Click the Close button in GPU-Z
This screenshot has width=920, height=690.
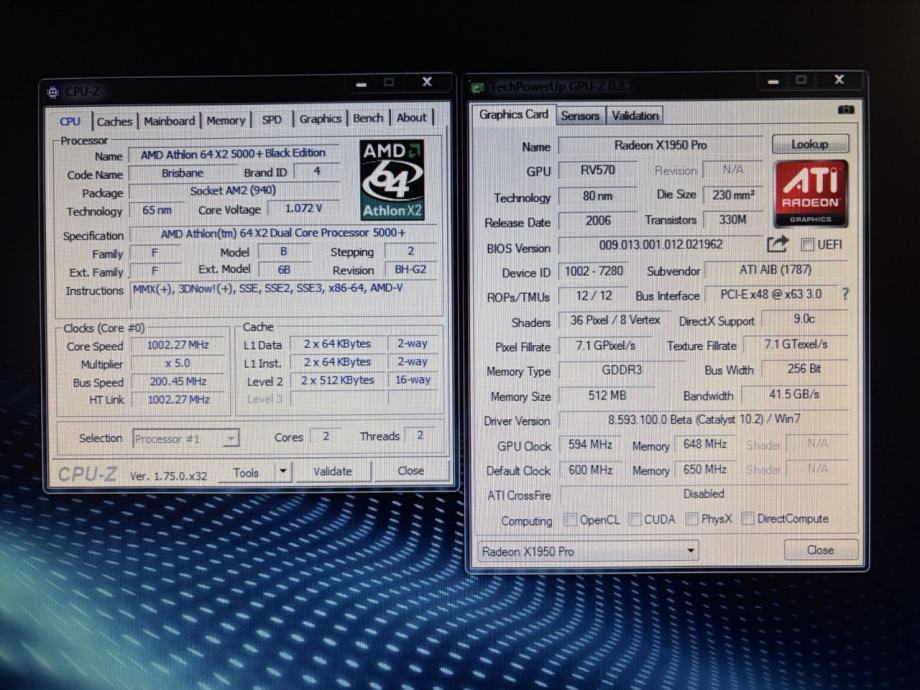[x=820, y=550]
